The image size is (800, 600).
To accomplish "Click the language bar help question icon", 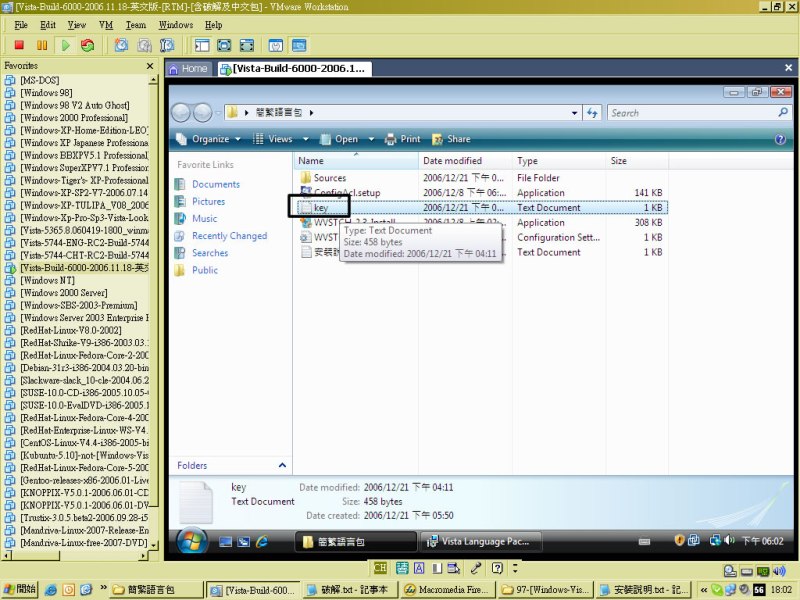I will [497, 568].
